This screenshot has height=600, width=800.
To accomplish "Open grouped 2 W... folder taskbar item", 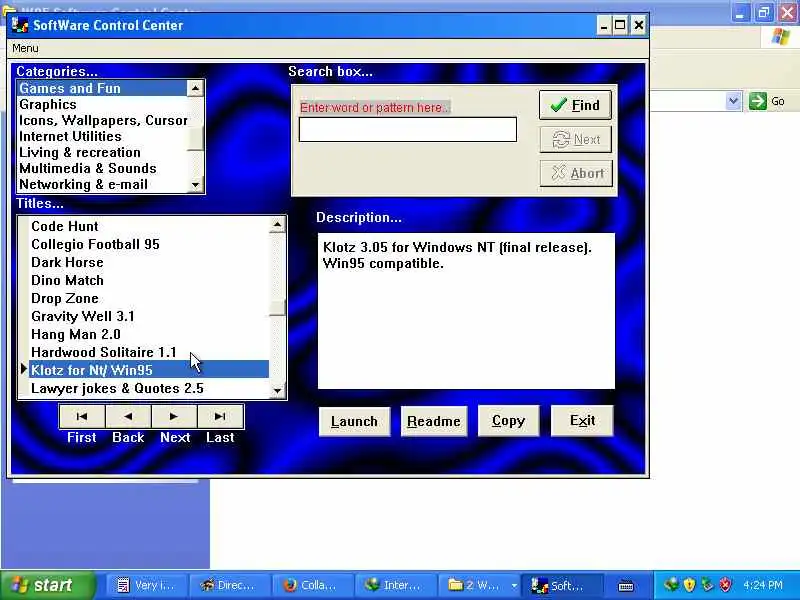I will point(481,585).
